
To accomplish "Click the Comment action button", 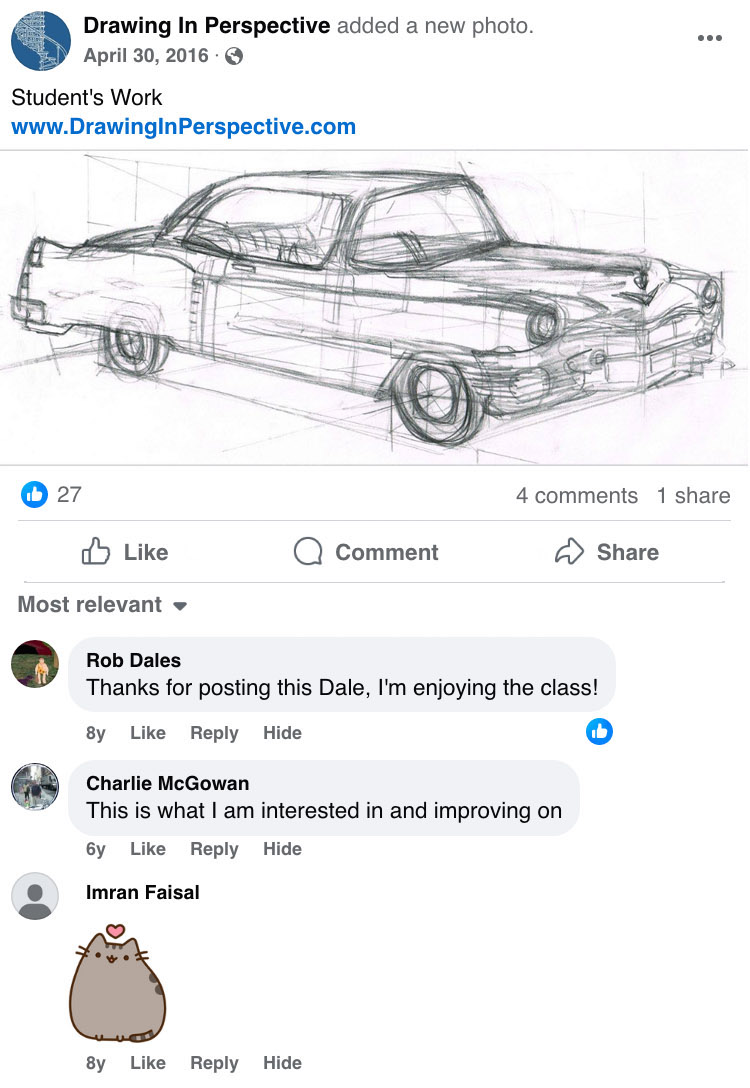I will (366, 552).
